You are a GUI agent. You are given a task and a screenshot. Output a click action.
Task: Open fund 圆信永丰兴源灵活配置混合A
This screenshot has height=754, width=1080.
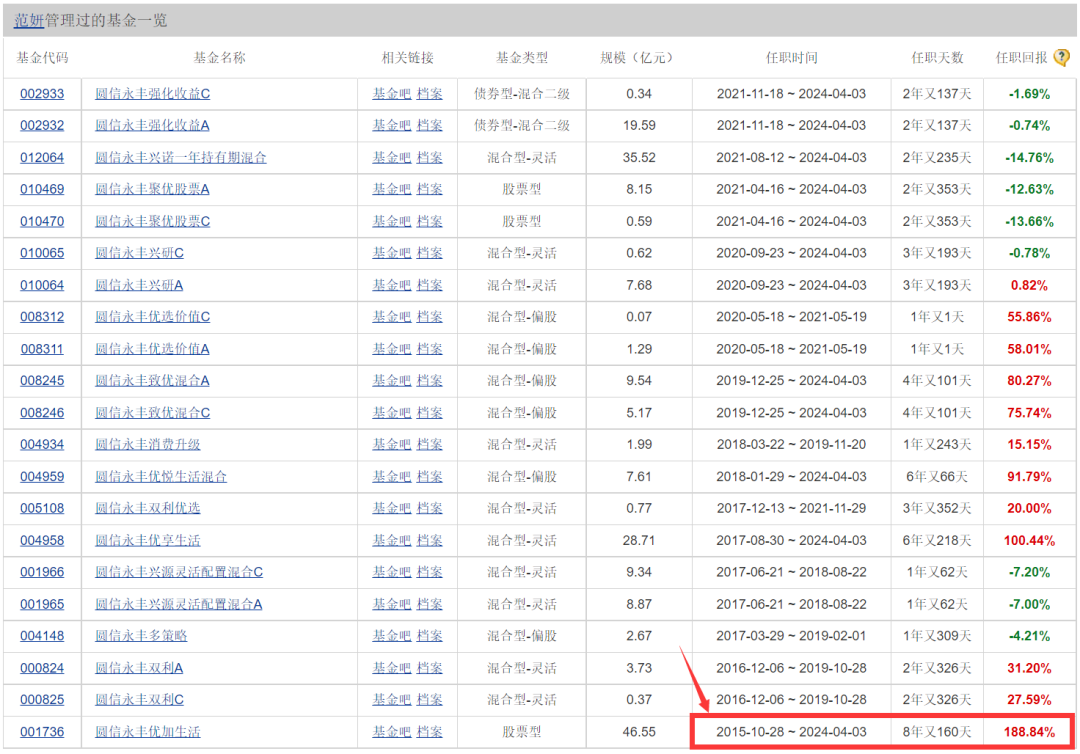click(x=178, y=605)
